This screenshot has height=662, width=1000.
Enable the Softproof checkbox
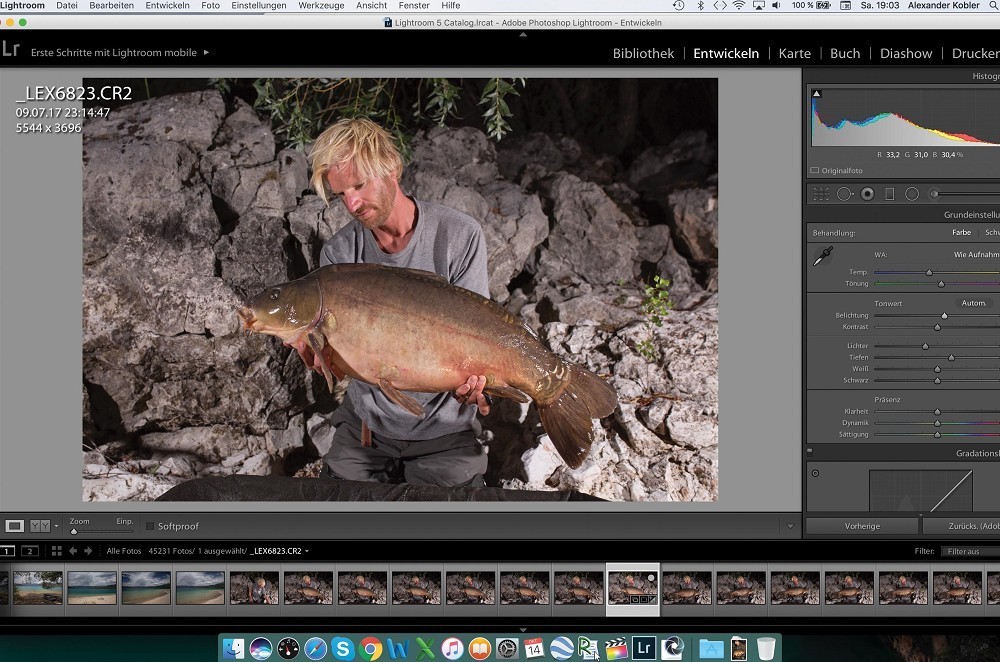[150, 526]
